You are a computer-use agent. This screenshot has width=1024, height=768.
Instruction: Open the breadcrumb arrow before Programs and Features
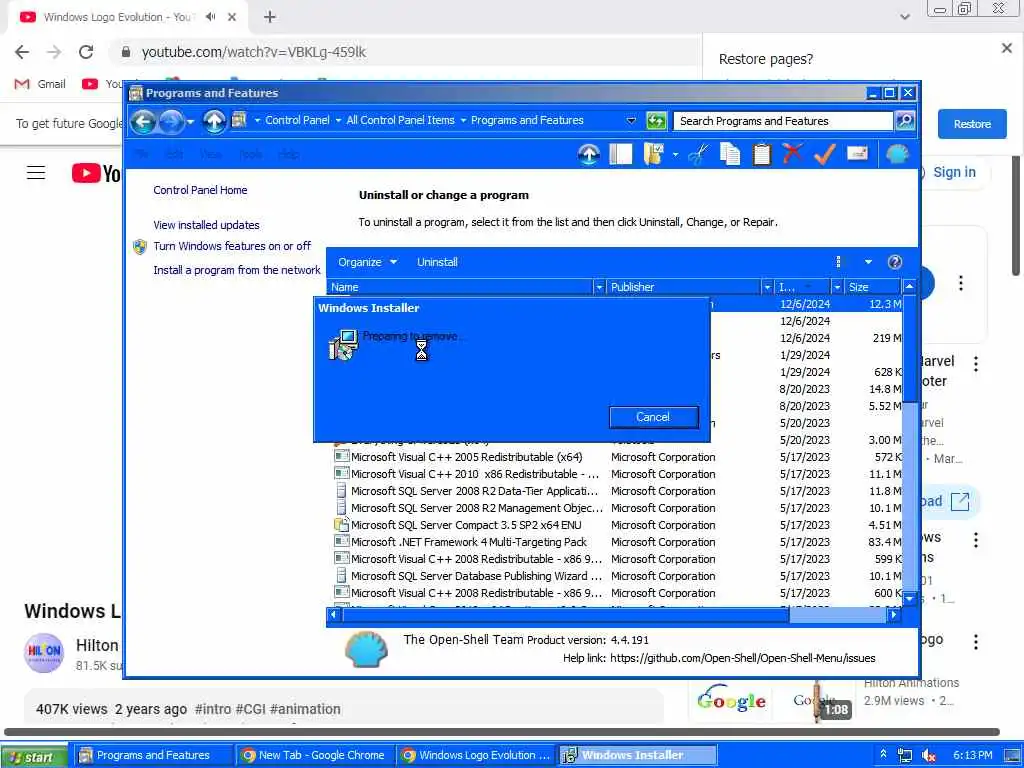coord(463,120)
